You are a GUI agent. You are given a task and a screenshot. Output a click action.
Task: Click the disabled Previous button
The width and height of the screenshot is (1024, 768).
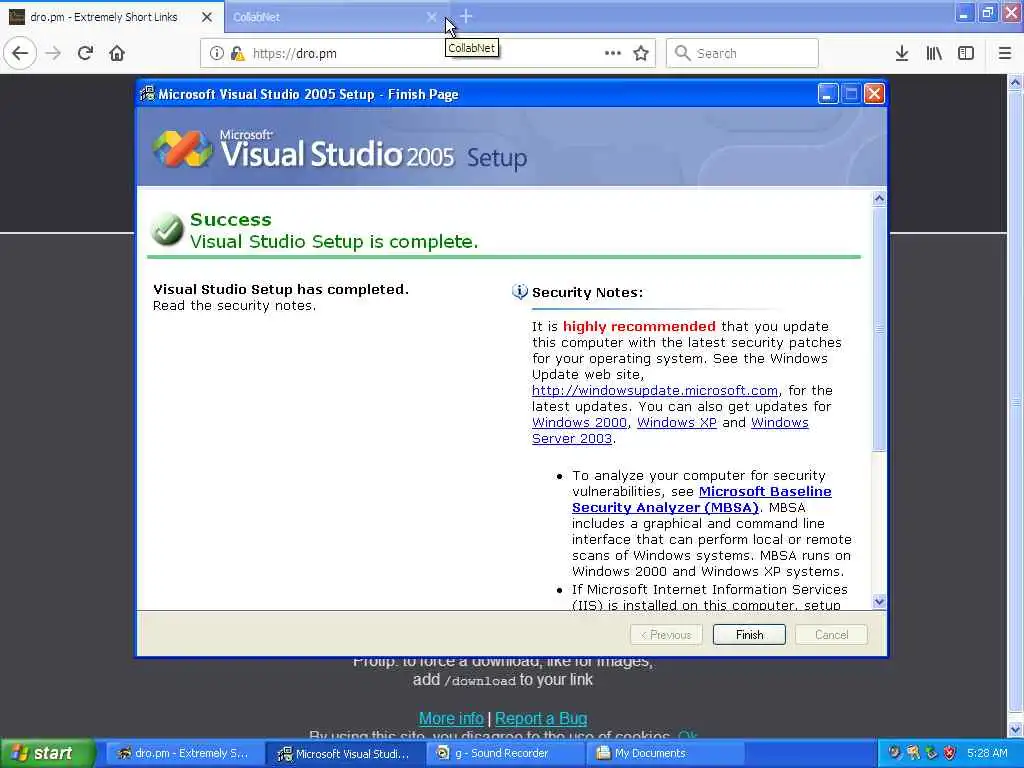[x=666, y=634]
